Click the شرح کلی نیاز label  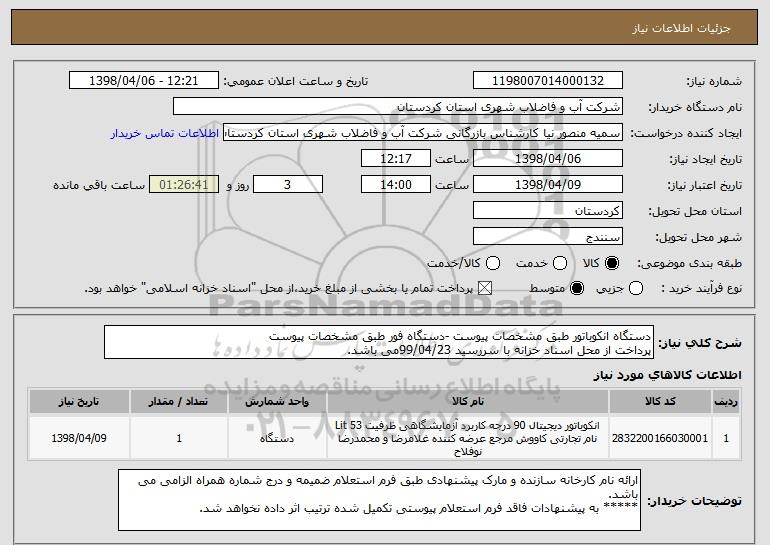[x=700, y=343]
